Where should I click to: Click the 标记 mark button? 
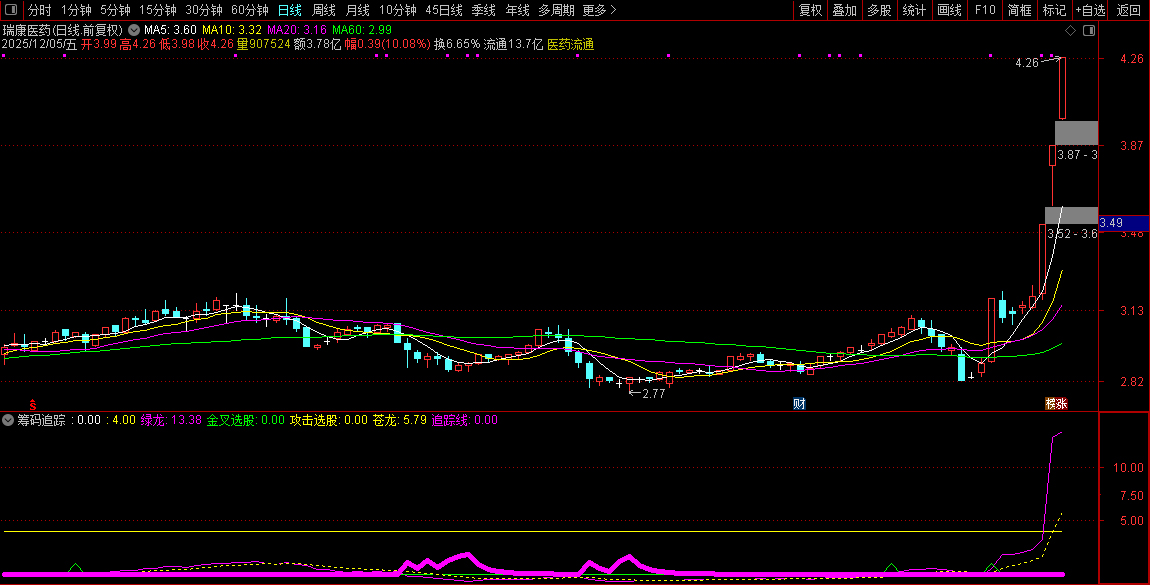[x=1054, y=10]
